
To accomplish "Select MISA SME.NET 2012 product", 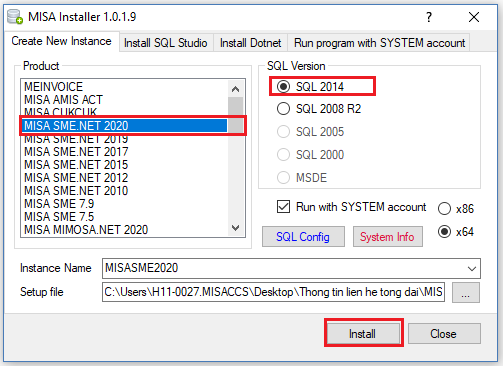I will 124,178.
